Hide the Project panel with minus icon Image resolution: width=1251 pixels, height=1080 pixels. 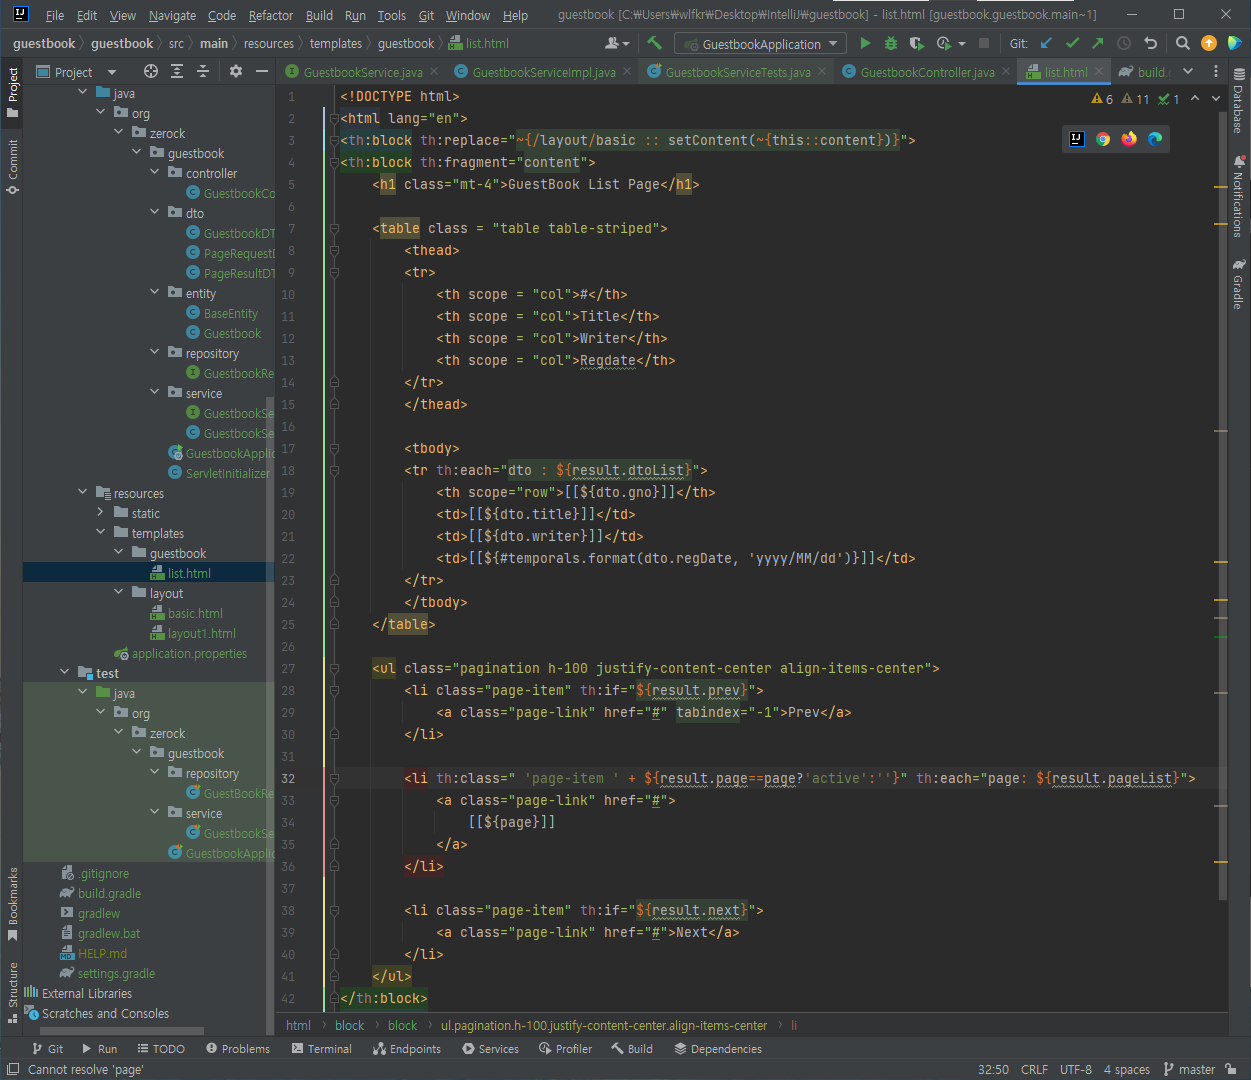point(262,71)
